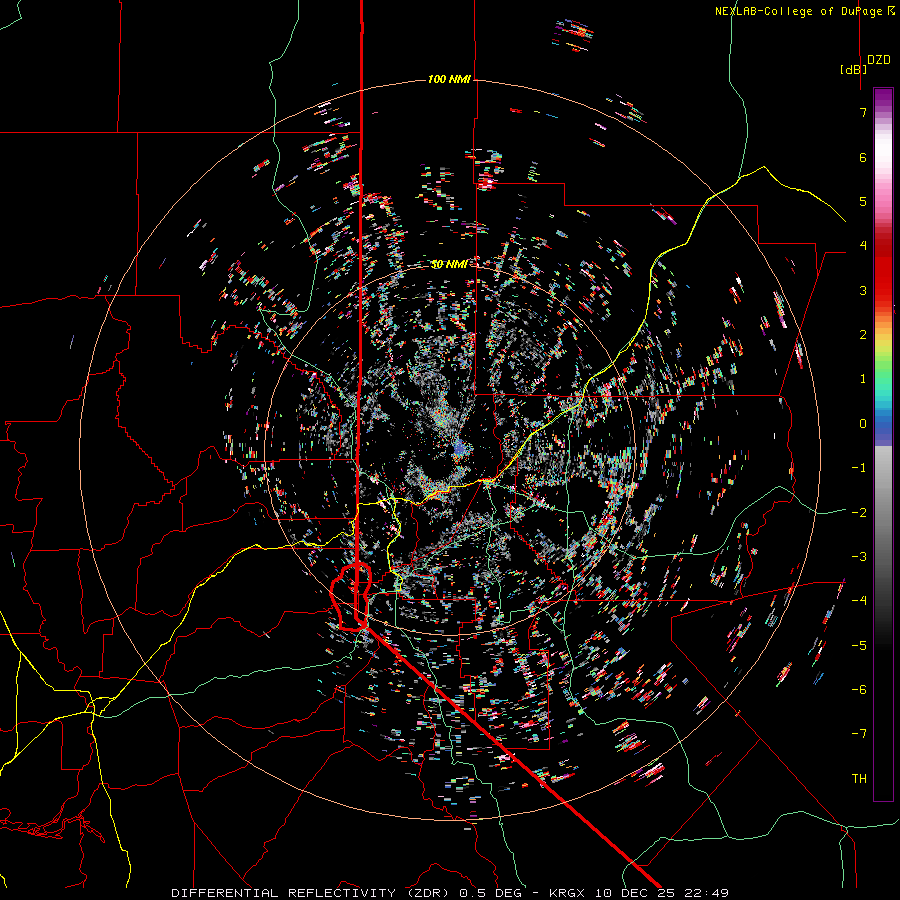Click the -7 value on color scale

click(x=859, y=734)
